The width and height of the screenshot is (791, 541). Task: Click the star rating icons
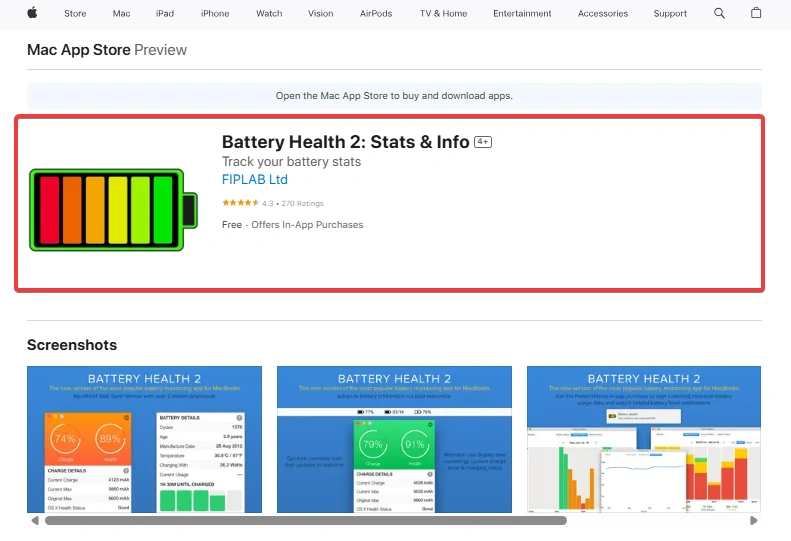[241, 203]
